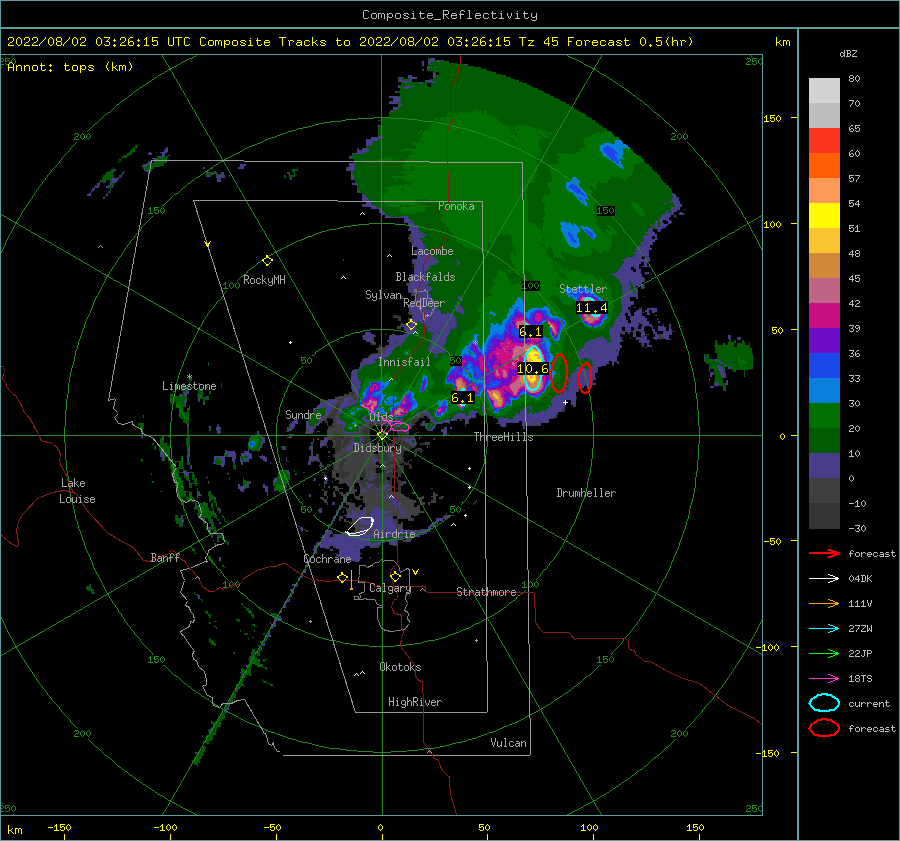Click the ThreeHills label
900x841 pixels.
pyautogui.click(x=503, y=437)
